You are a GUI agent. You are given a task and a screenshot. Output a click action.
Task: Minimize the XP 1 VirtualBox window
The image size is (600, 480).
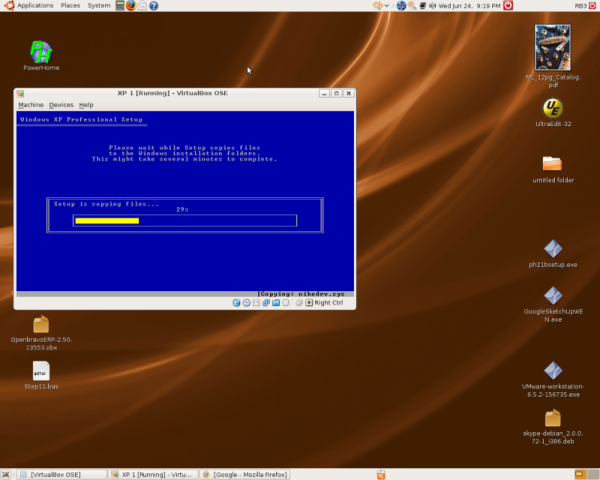tap(324, 93)
